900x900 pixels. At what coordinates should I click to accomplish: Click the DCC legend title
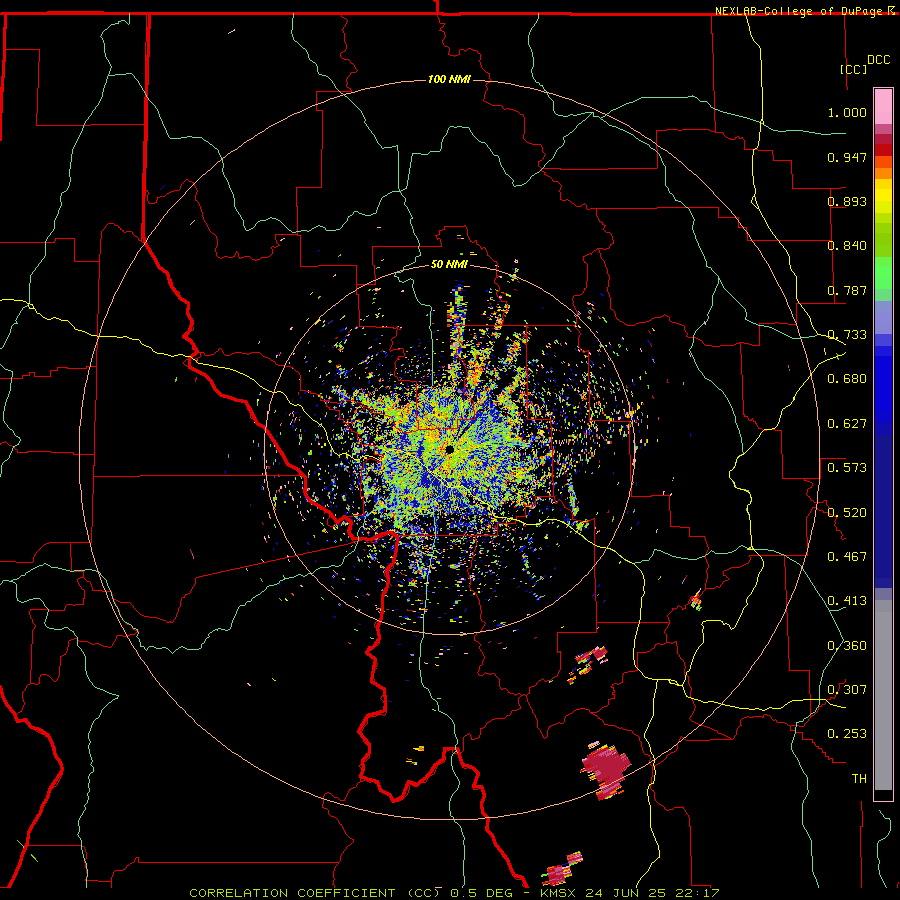tap(878, 60)
